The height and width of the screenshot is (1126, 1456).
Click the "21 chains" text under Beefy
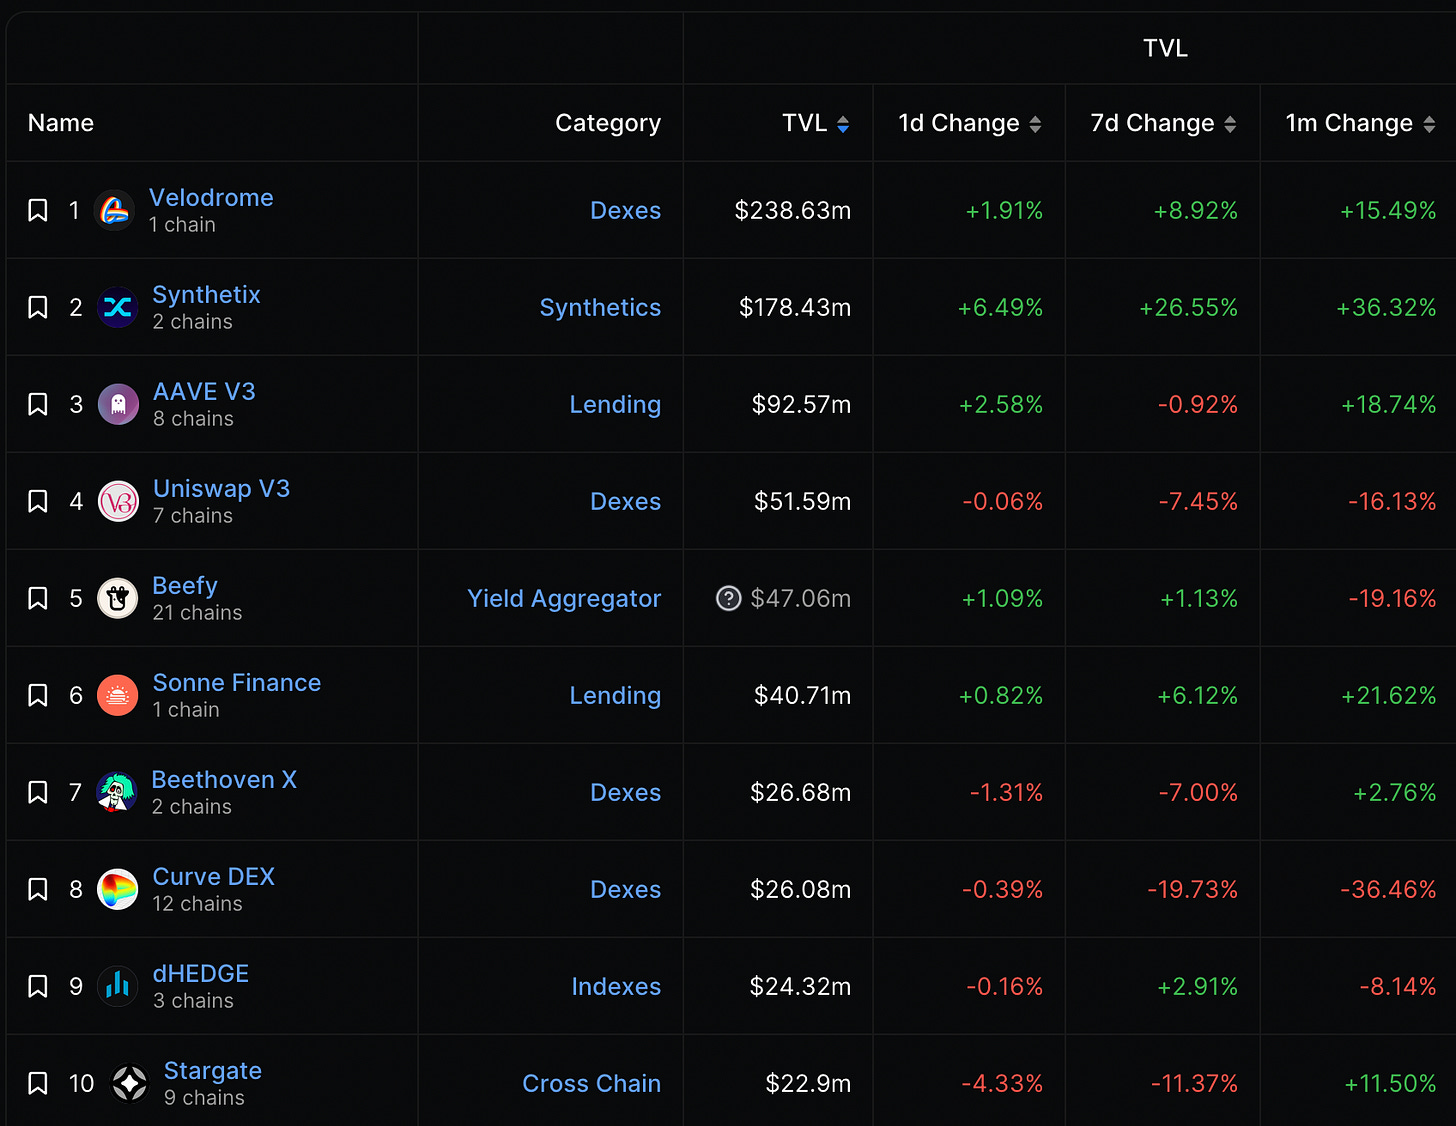197,612
